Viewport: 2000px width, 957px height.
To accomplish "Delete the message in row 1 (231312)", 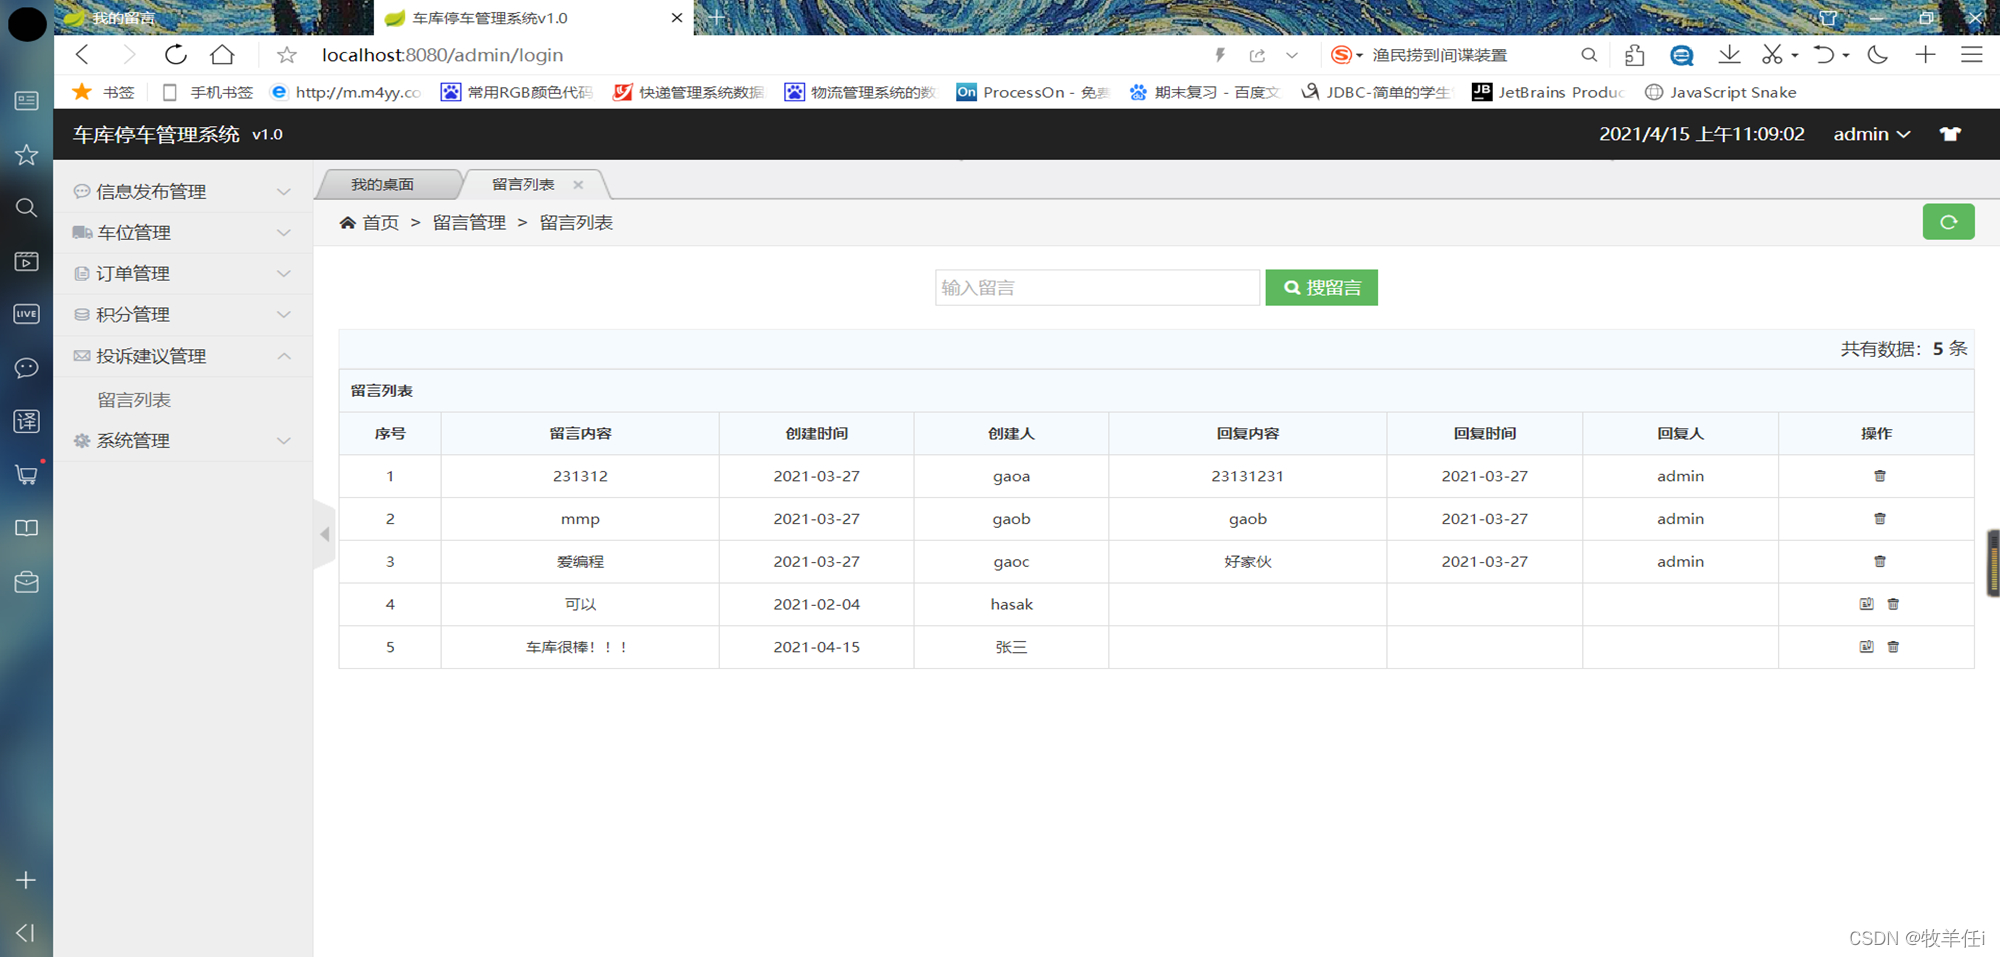I will (1879, 476).
